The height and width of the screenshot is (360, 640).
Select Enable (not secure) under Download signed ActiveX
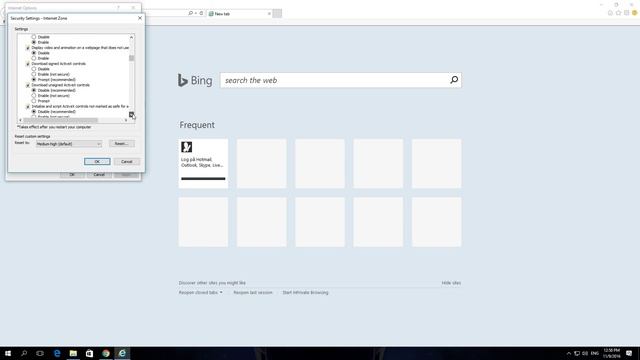coord(34,74)
